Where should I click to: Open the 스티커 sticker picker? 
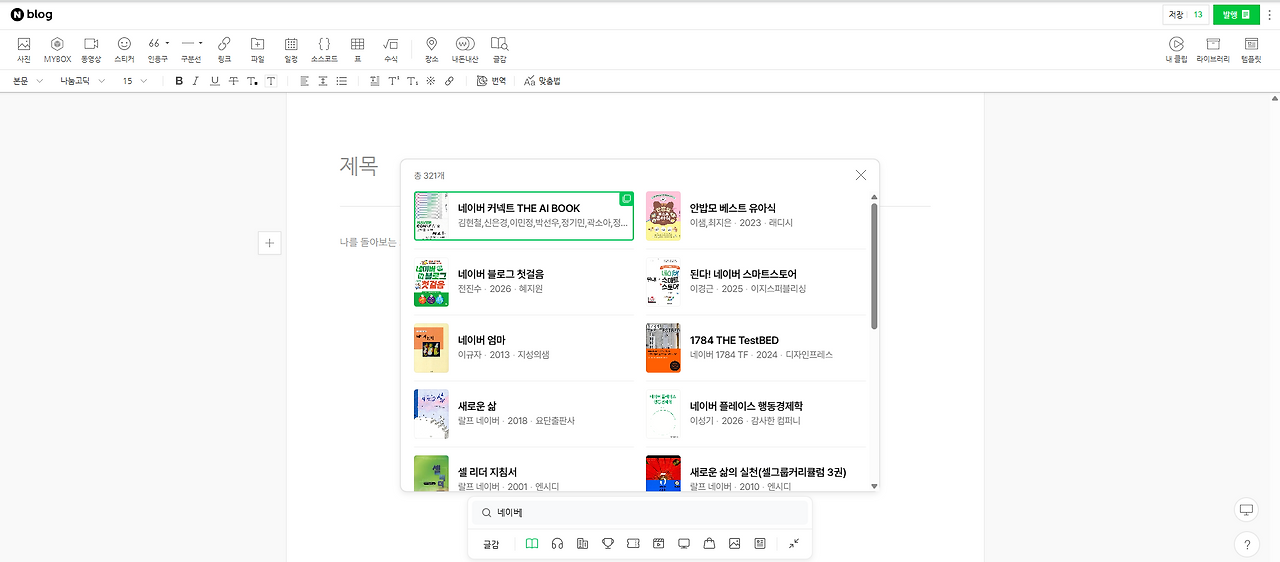(124, 49)
